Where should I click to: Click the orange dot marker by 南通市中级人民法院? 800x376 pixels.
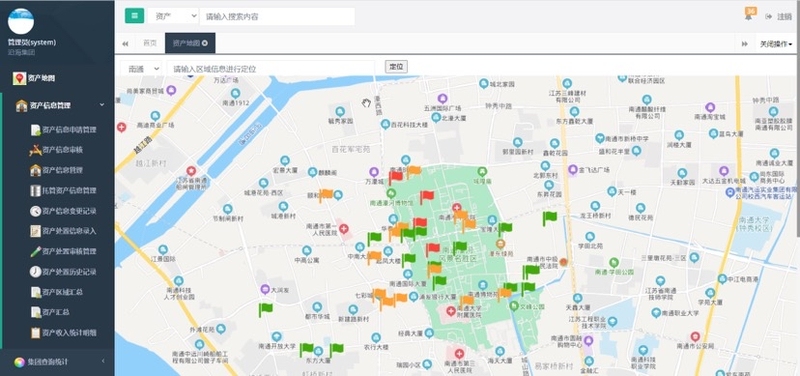pos(564,262)
